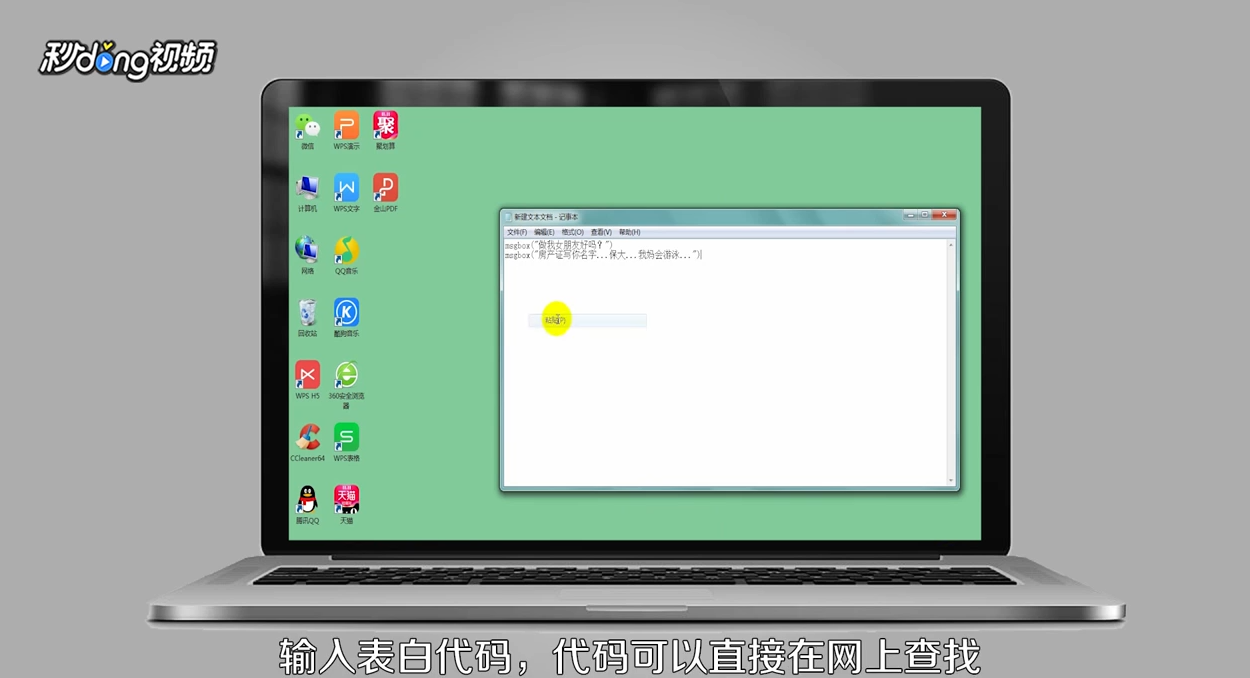Open the QQ音乐 desktop shortcut

coord(346,256)
